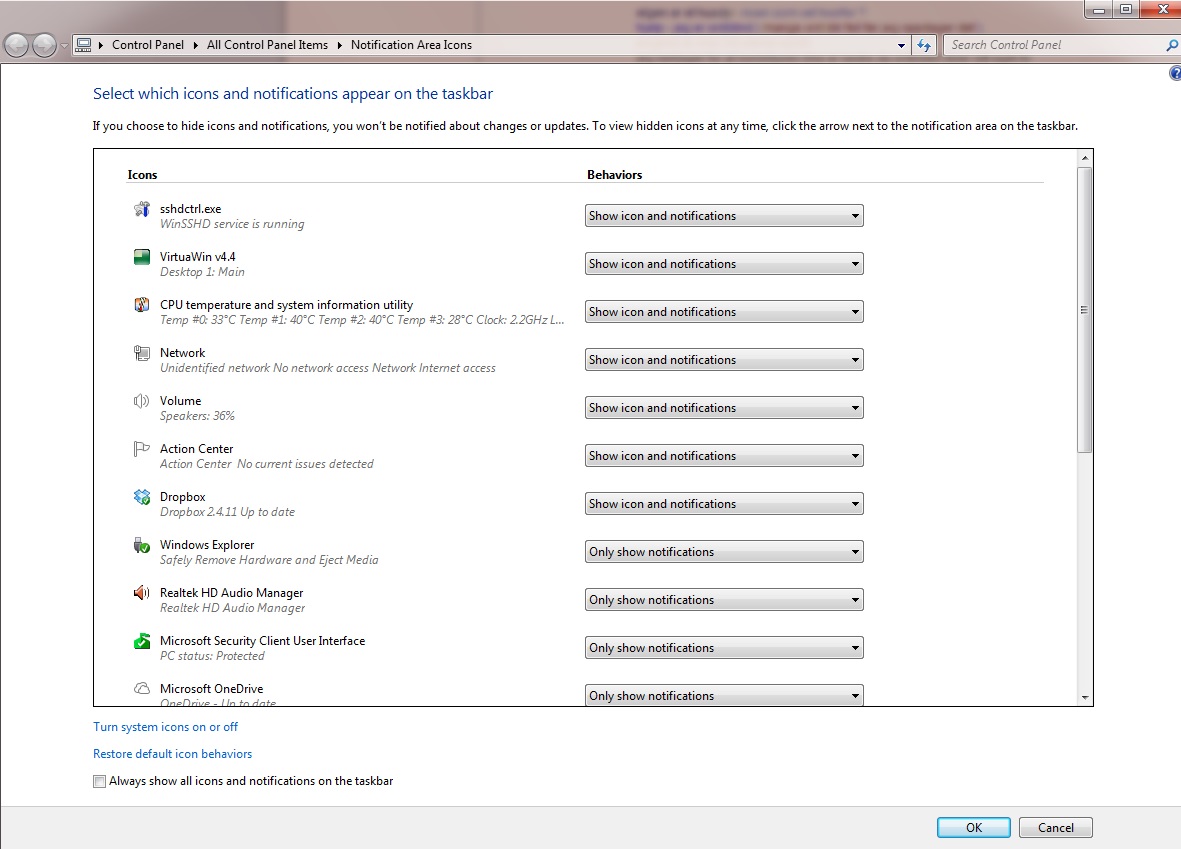Screen dimensions: 1181x849
Task: Click the CPU temperature utility icon
Action: (142, 305)
